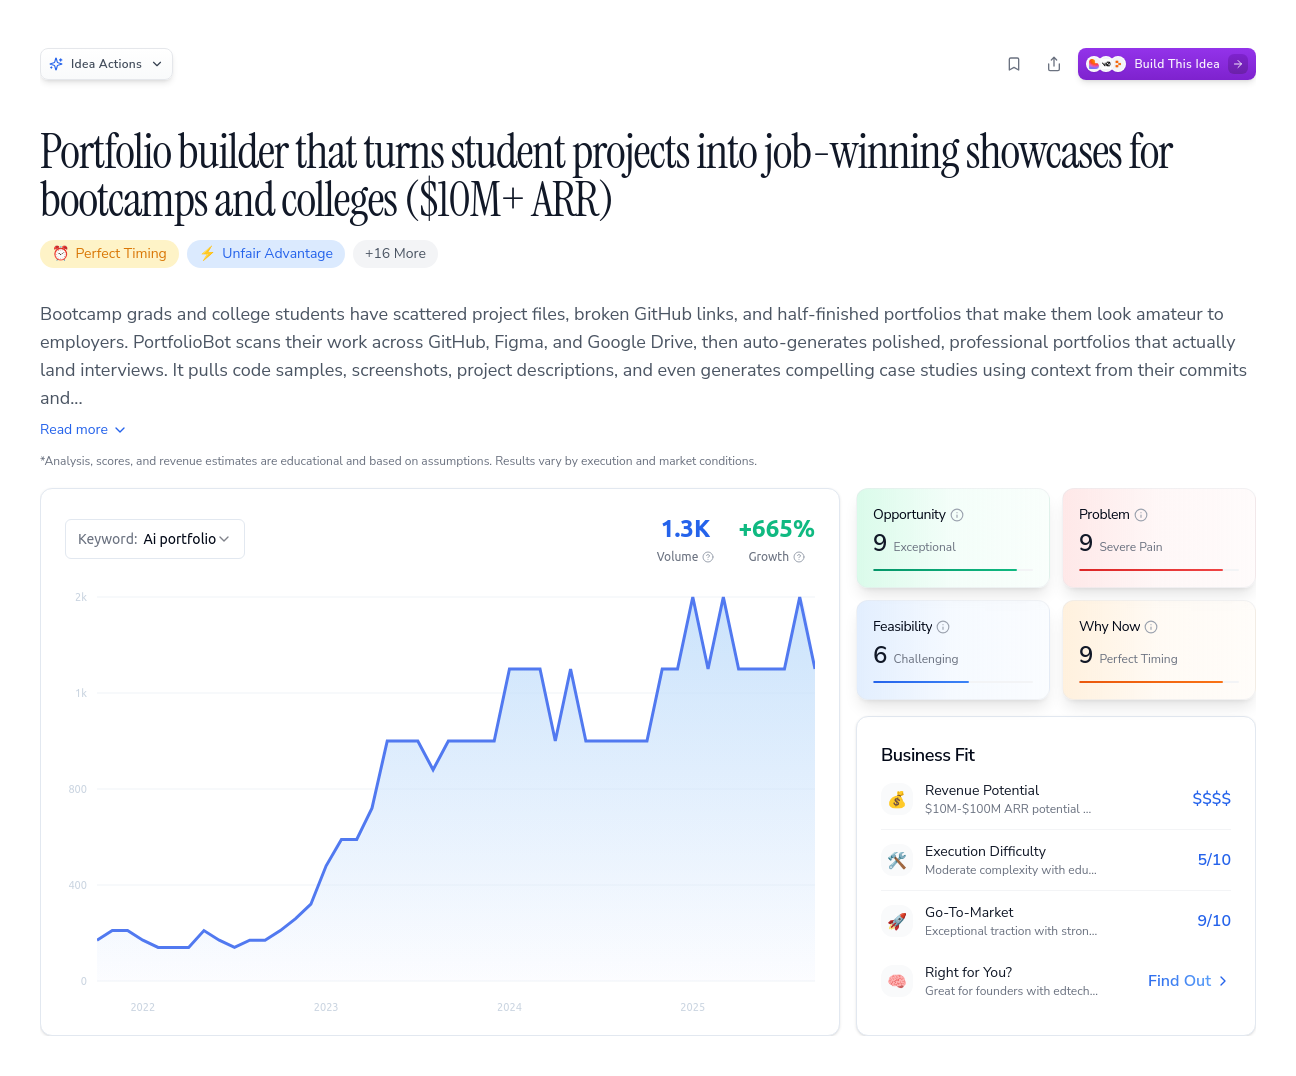Open the Revenue Potential row
Viewport: 1296px width, 1076px height.
[1055, 799]
